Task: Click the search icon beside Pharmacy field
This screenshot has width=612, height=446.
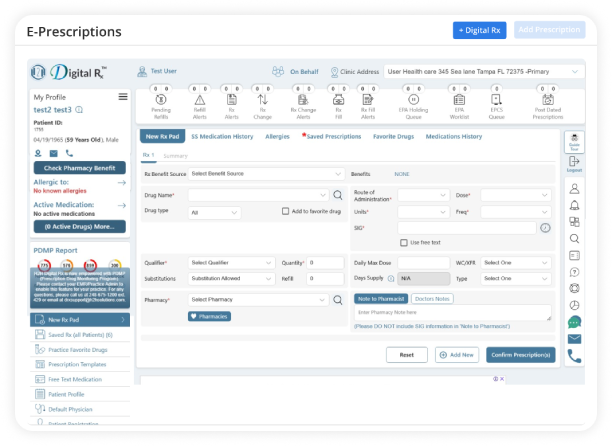Action: (x=338, y=299)
